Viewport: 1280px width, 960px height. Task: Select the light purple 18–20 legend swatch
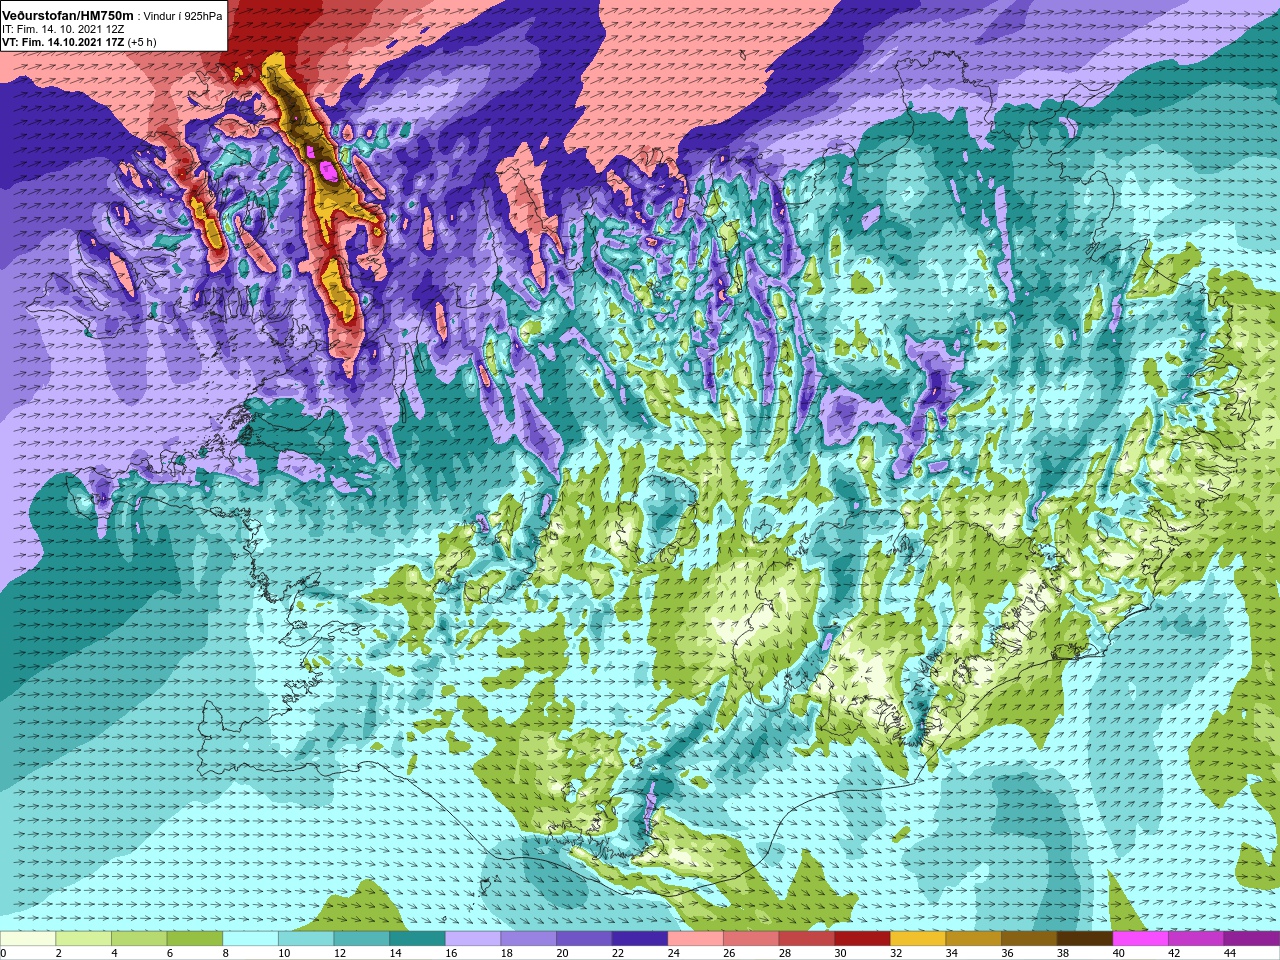[529, 939]
